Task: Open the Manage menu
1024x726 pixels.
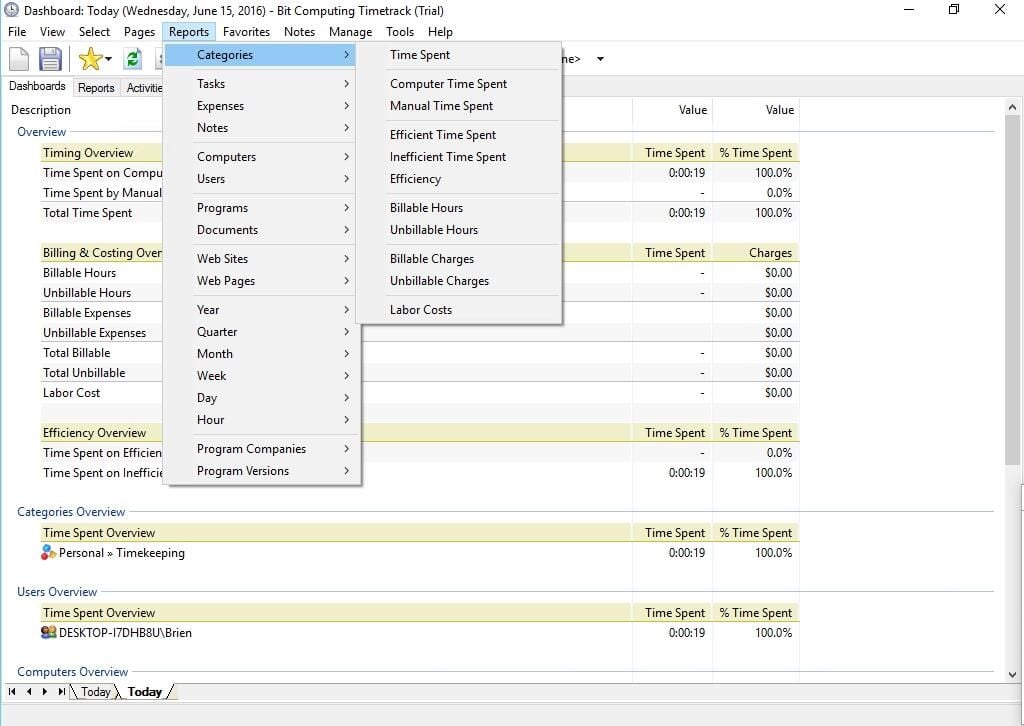Action: click(350, 31)
